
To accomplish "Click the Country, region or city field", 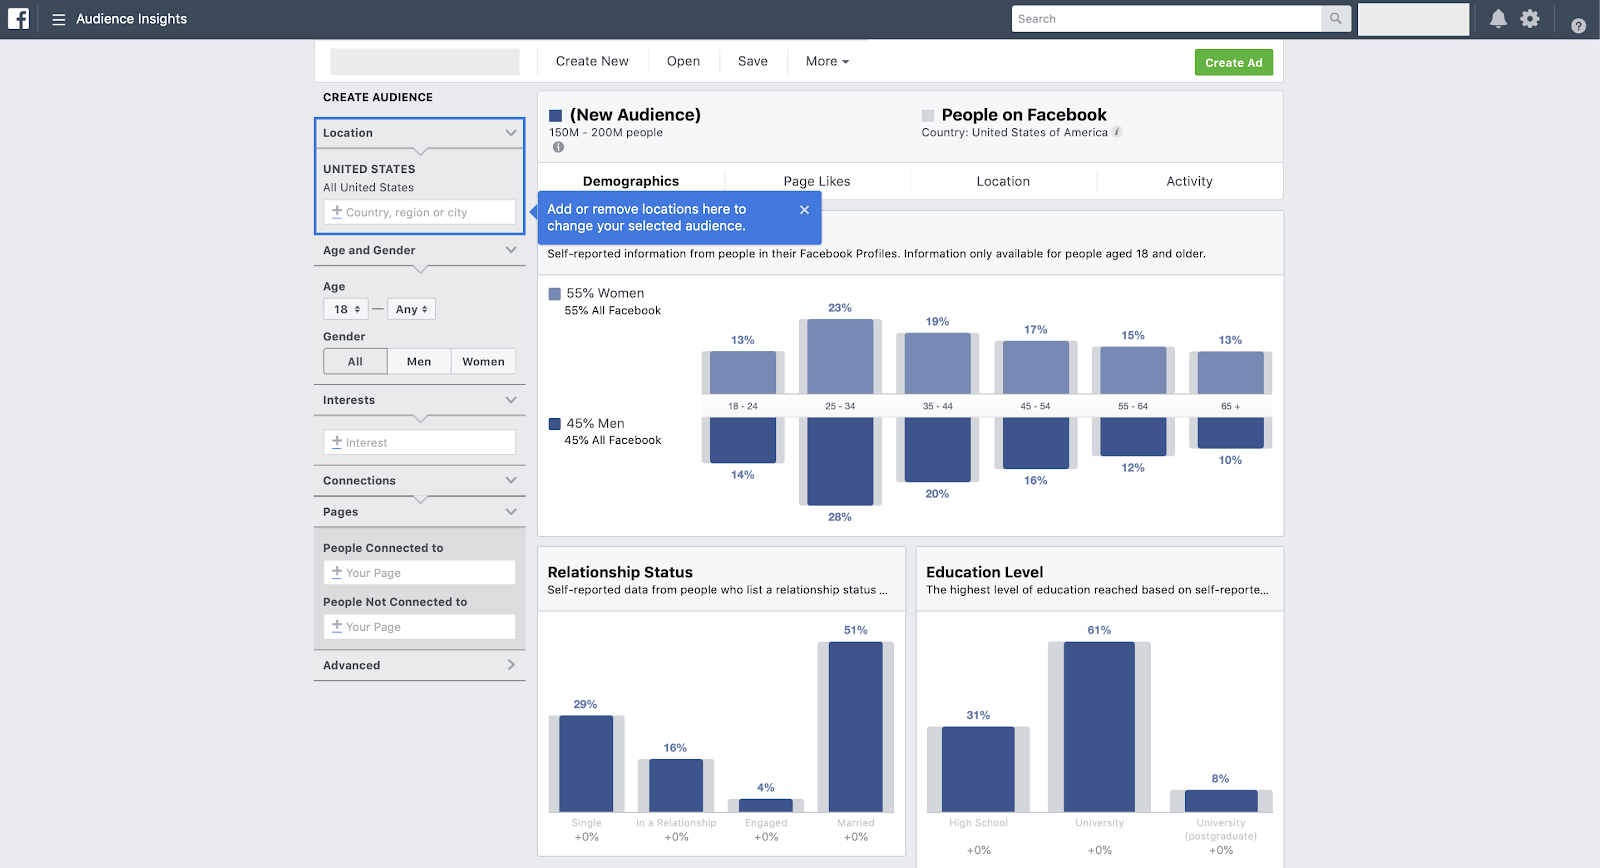I will (419, 213).
